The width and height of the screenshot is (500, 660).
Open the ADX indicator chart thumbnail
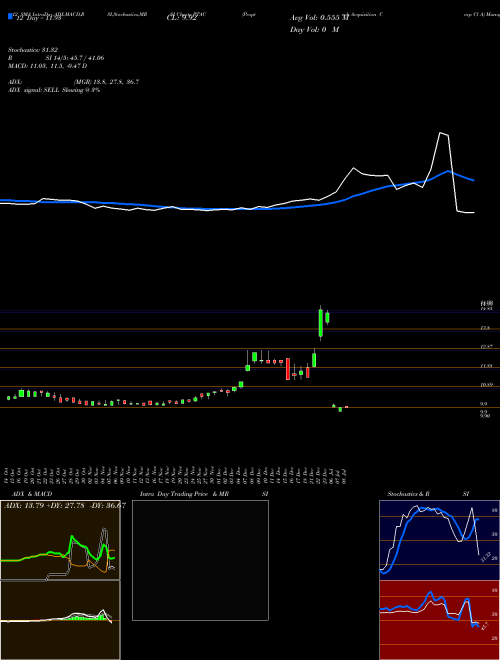[60, 540]
